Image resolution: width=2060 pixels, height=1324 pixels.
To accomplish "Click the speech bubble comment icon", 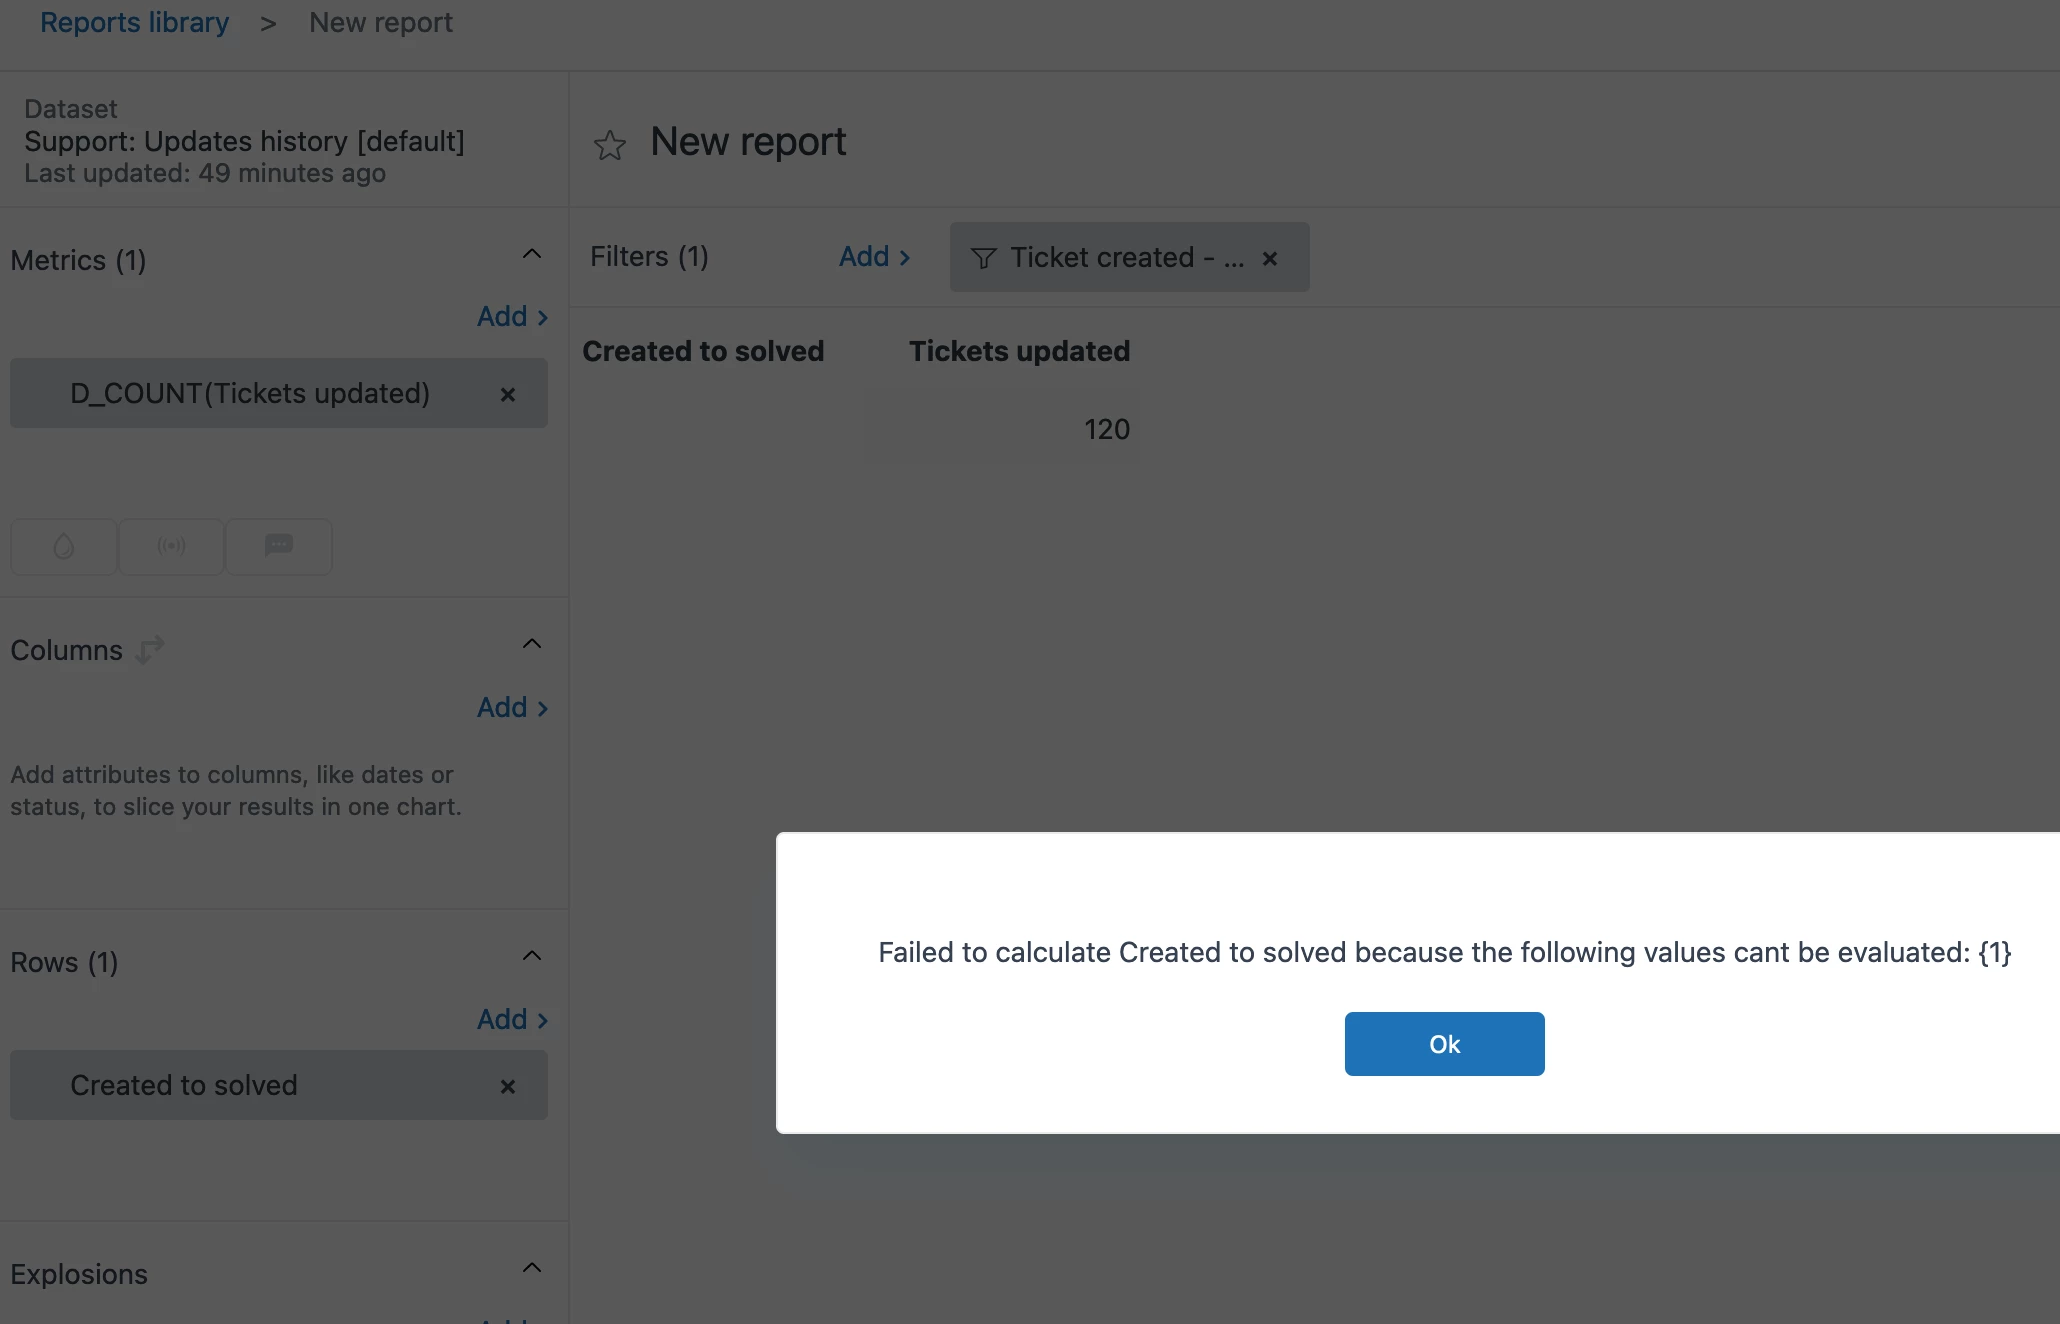I will coord(278,545).
